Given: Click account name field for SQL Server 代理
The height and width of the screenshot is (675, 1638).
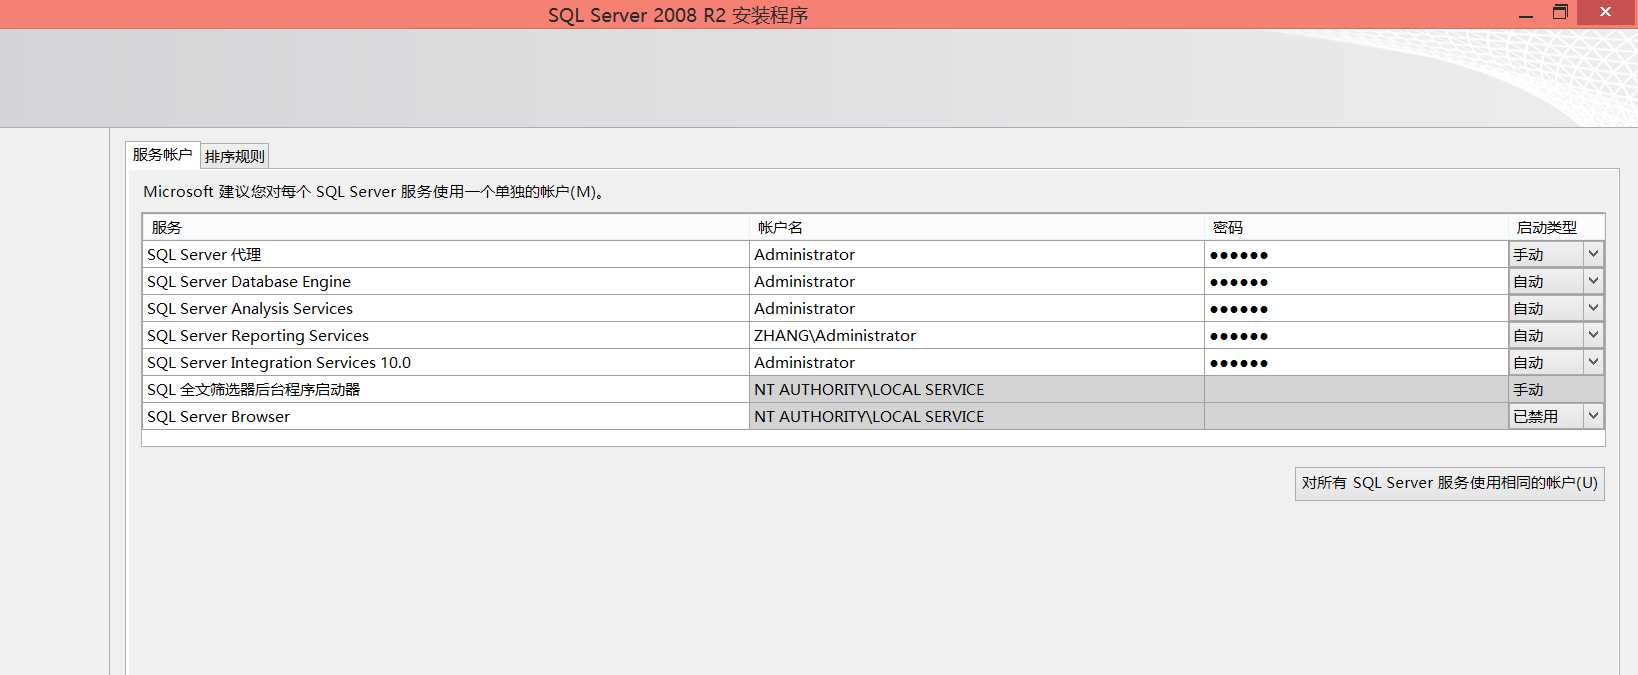Looking at the screenshot, I should 976,254.
